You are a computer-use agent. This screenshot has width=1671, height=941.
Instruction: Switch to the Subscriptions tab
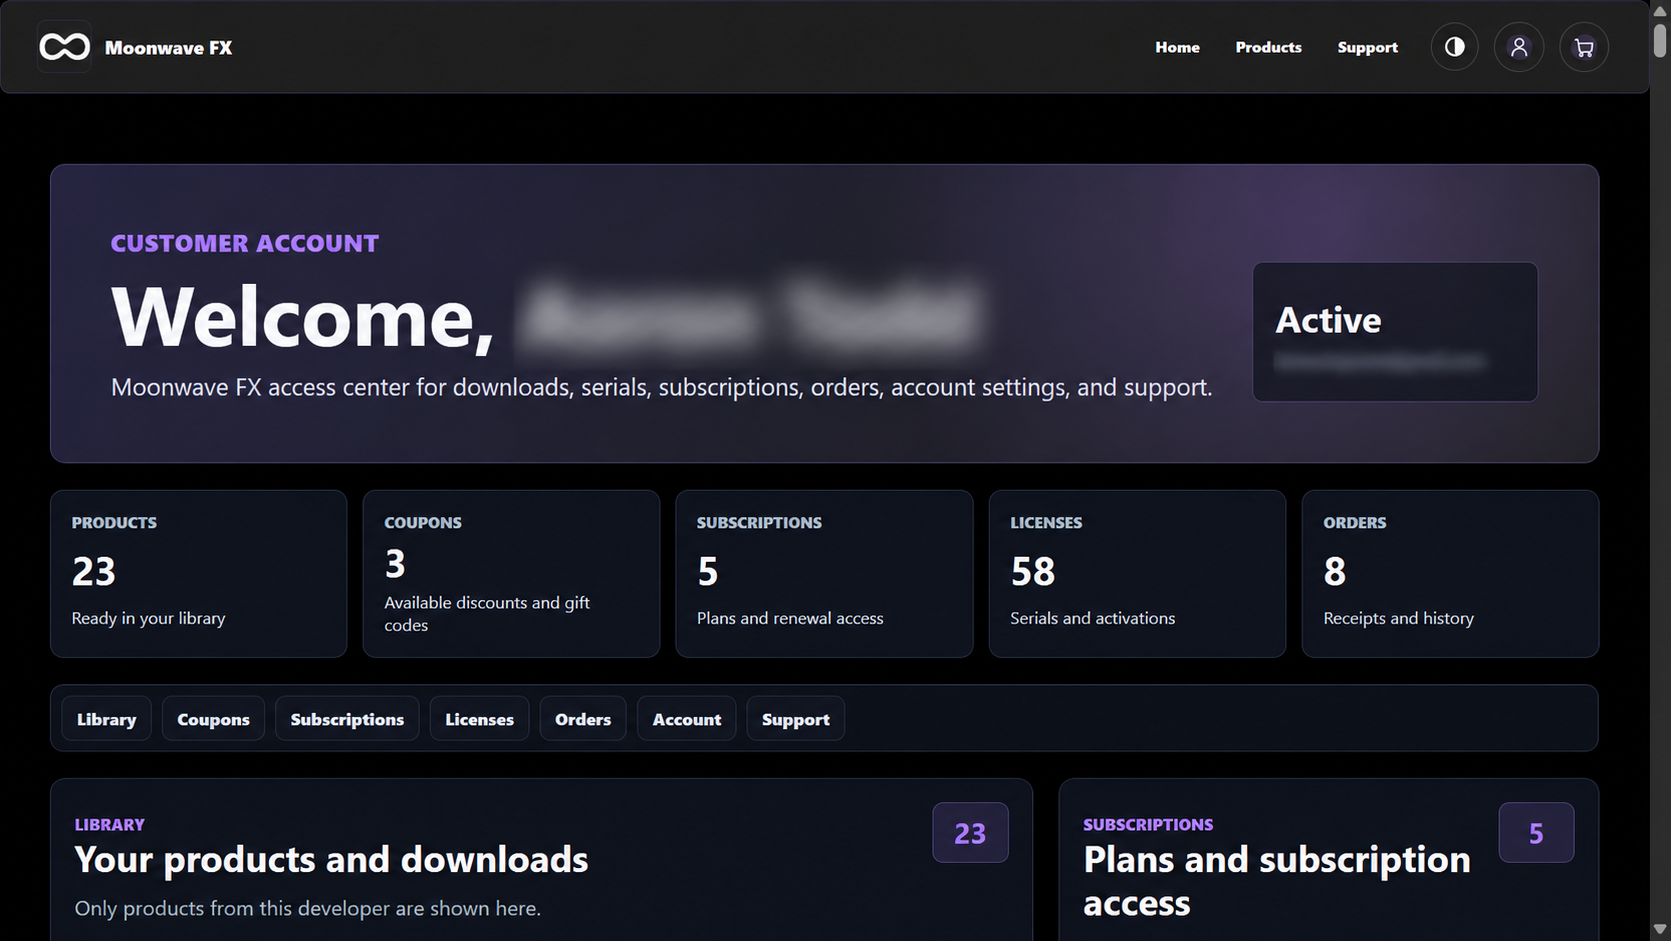pos(347,719)
